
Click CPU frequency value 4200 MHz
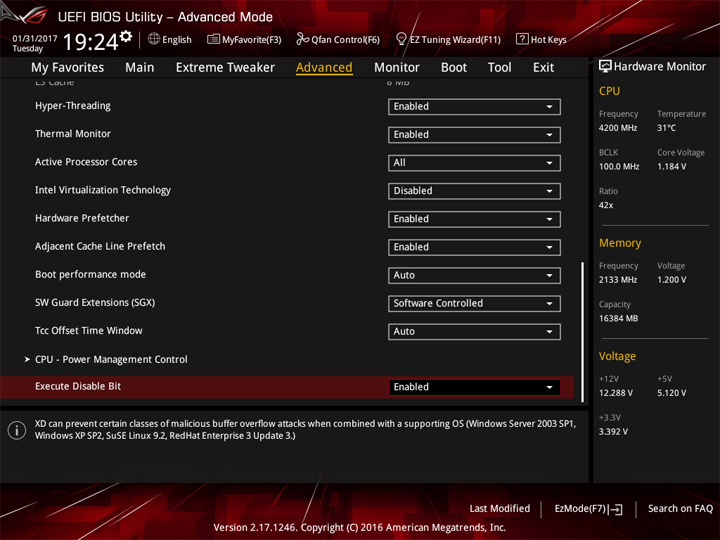point(618,128)
